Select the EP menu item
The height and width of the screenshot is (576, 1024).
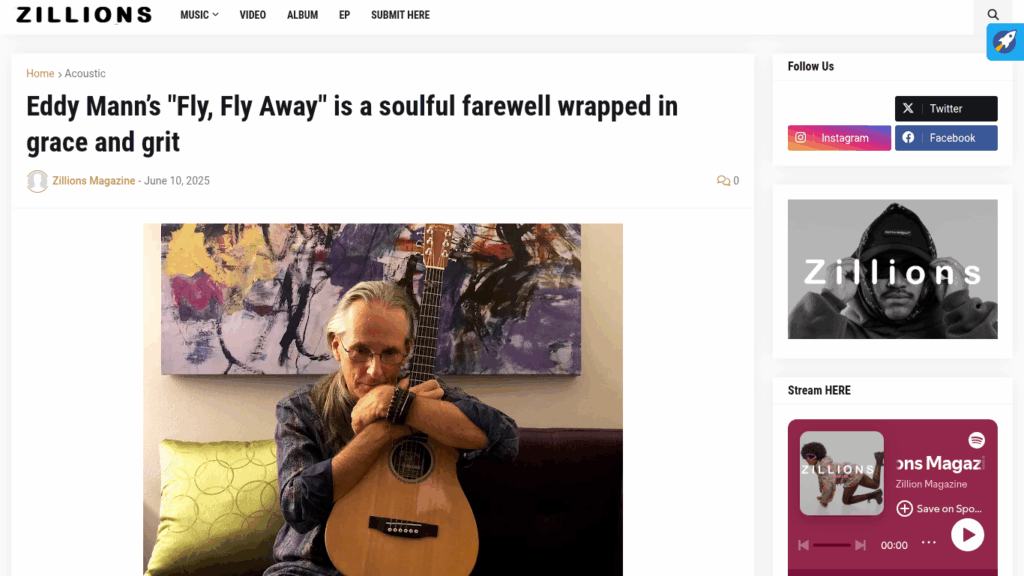pyautogui.click(x=344, y=15)
